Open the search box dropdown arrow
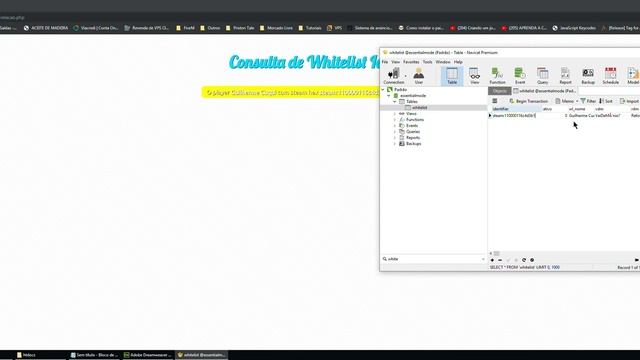640x360 pixels. click(483, 259)
